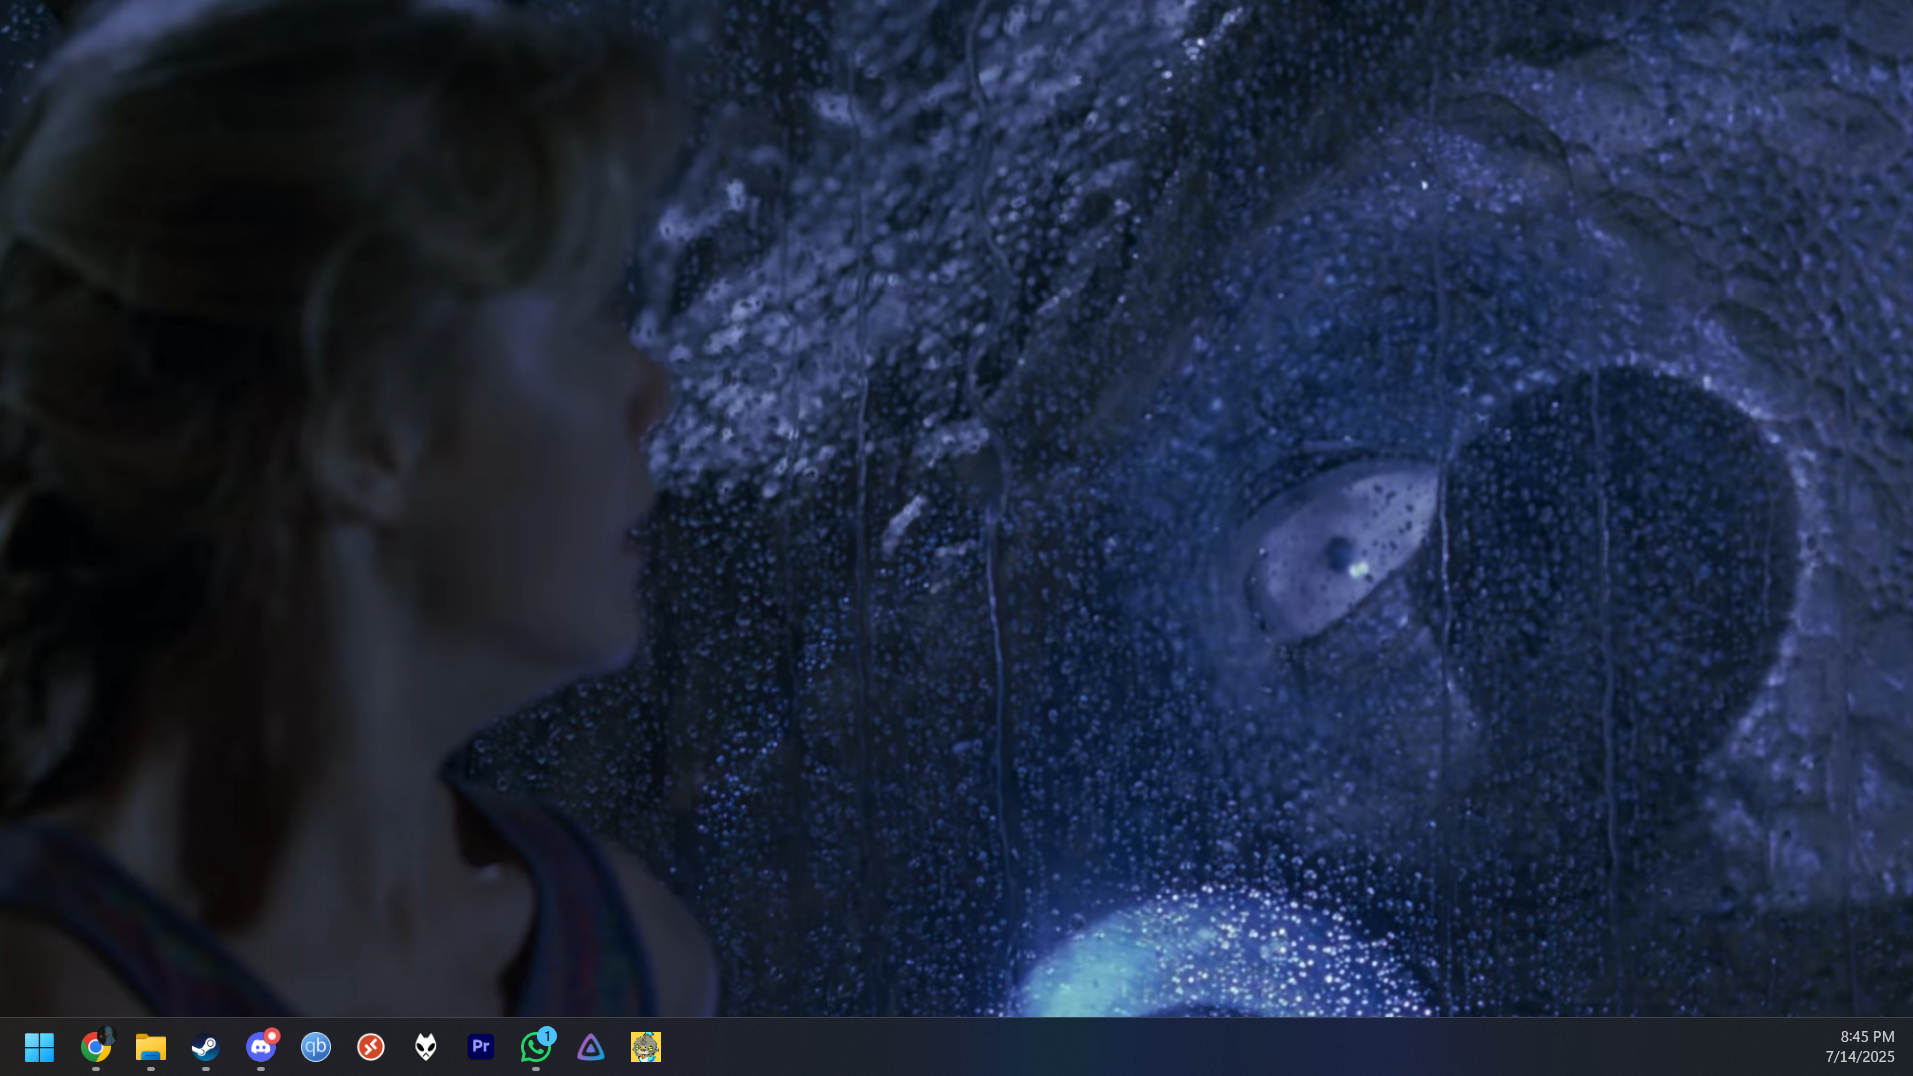Open Discord with the notification badge
This screenshot has width=1913, height=1076.
(x=261, y=1047)
